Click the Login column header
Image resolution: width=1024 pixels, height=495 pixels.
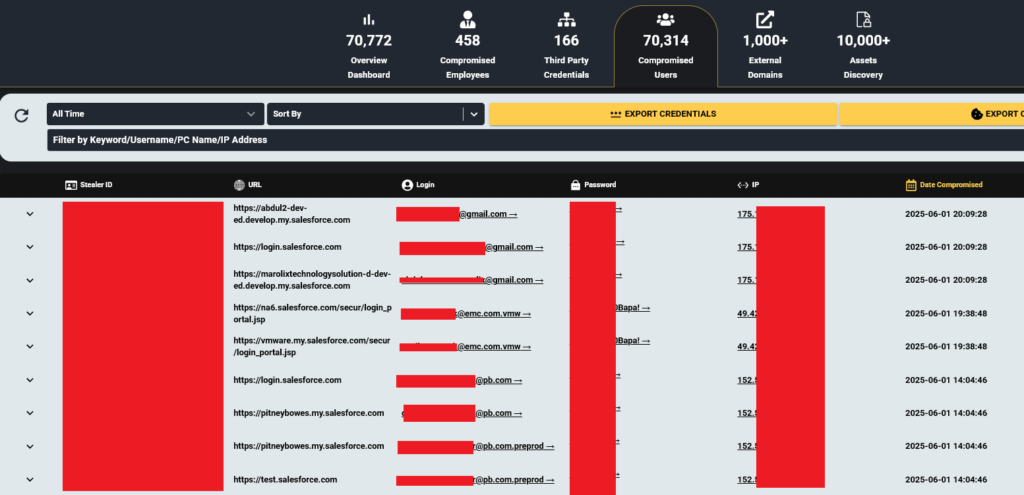pos(418,185)
